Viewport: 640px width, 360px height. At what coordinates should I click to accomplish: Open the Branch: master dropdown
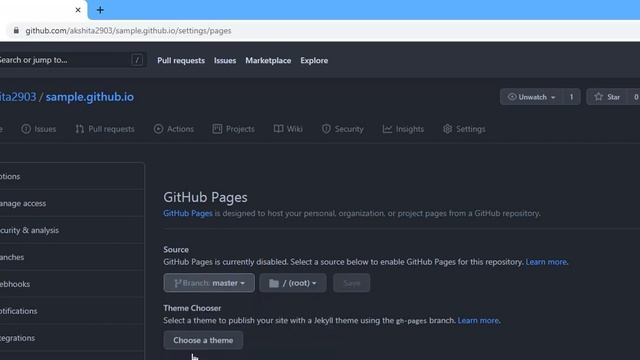tap(209, 283)
